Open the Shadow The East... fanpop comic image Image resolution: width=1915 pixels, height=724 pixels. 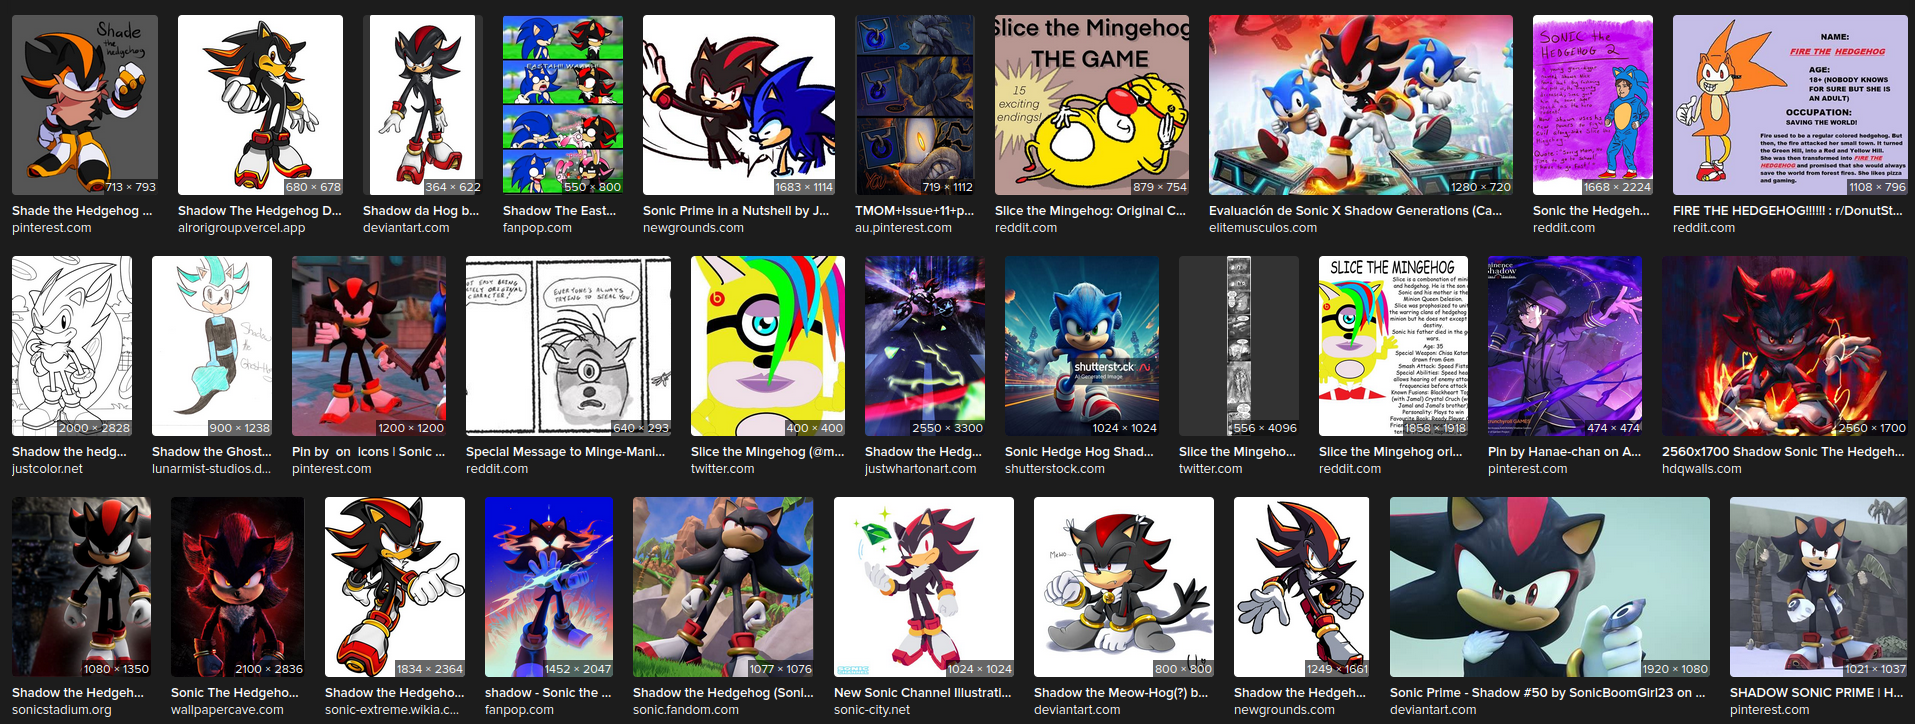click(563, 105)
